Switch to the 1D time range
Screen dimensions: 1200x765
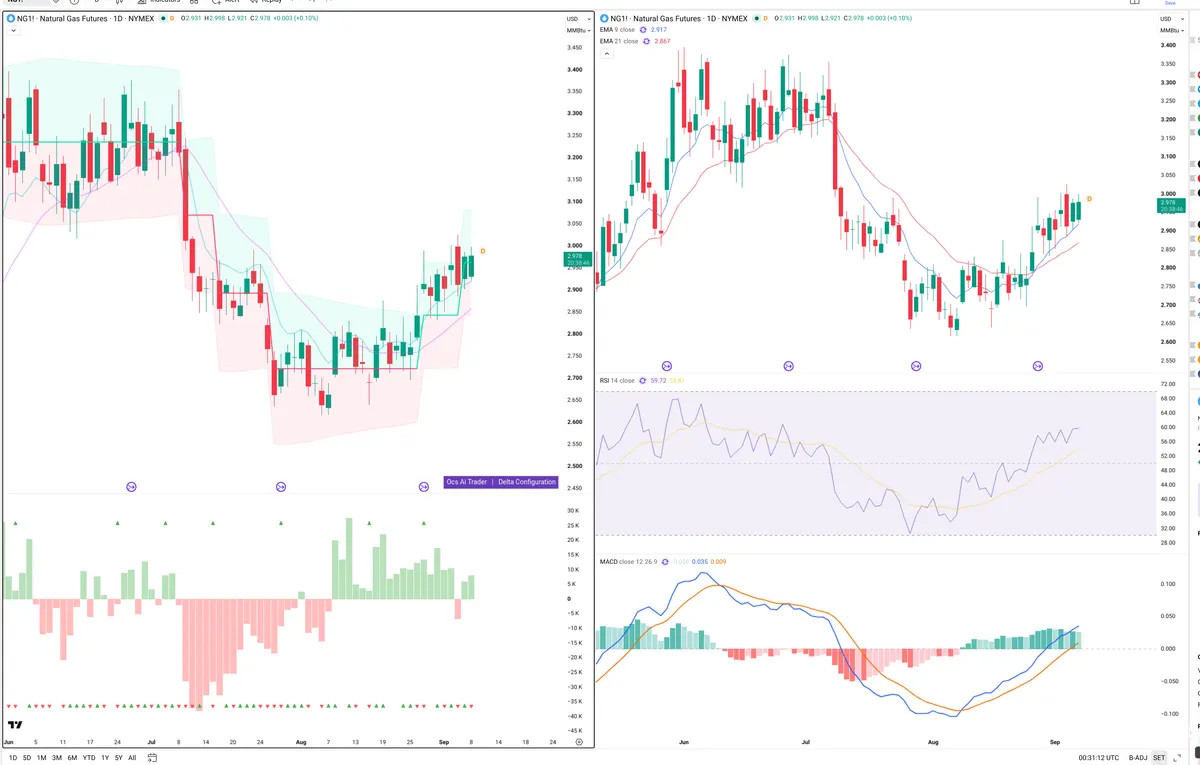[12, 758]
